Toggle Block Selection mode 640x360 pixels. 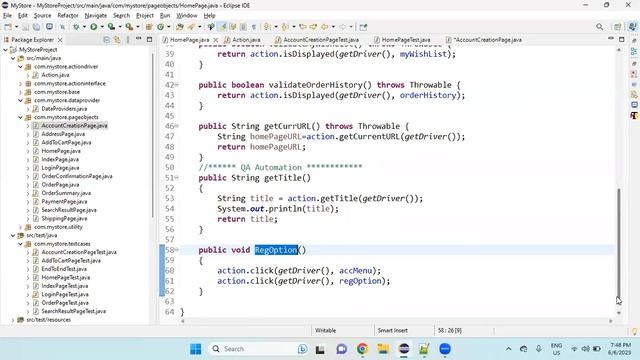243,27
